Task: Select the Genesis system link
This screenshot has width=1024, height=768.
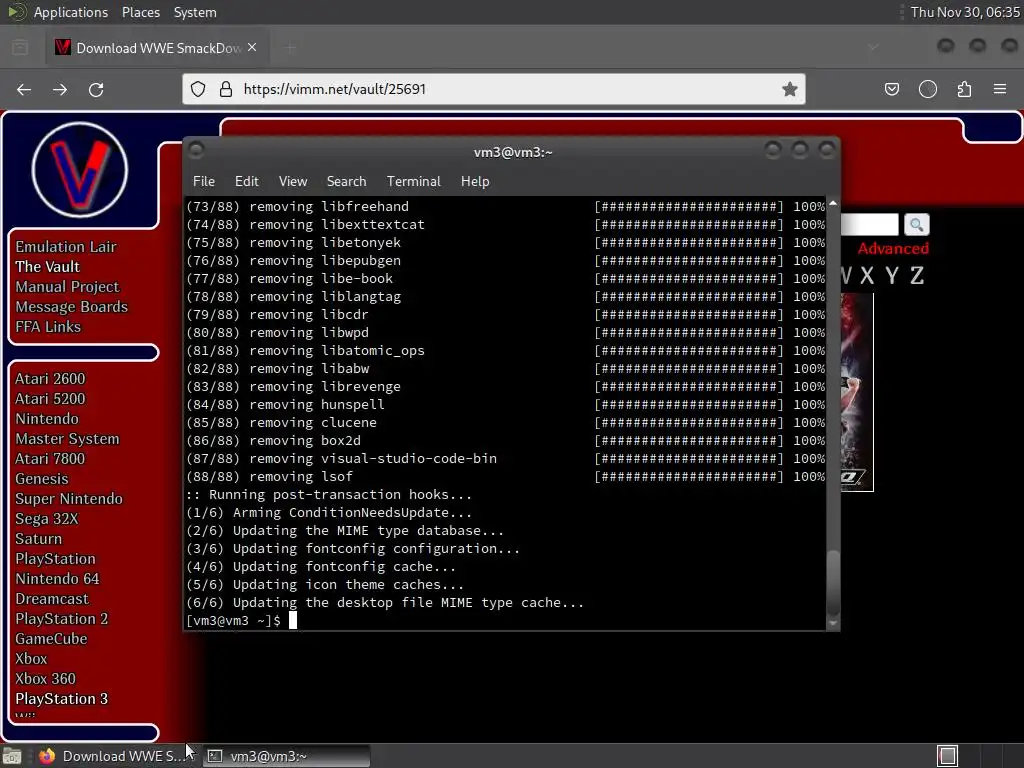Action: pos(42,479)
